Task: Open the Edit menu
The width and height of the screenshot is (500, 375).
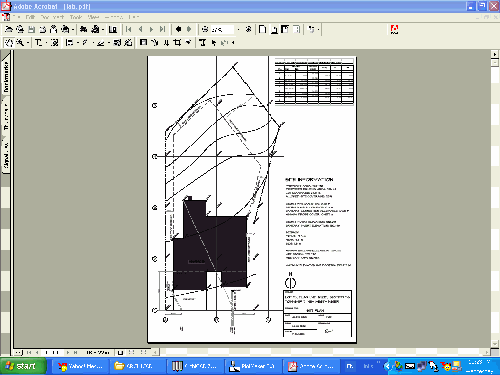Action: tap(30, 17)
